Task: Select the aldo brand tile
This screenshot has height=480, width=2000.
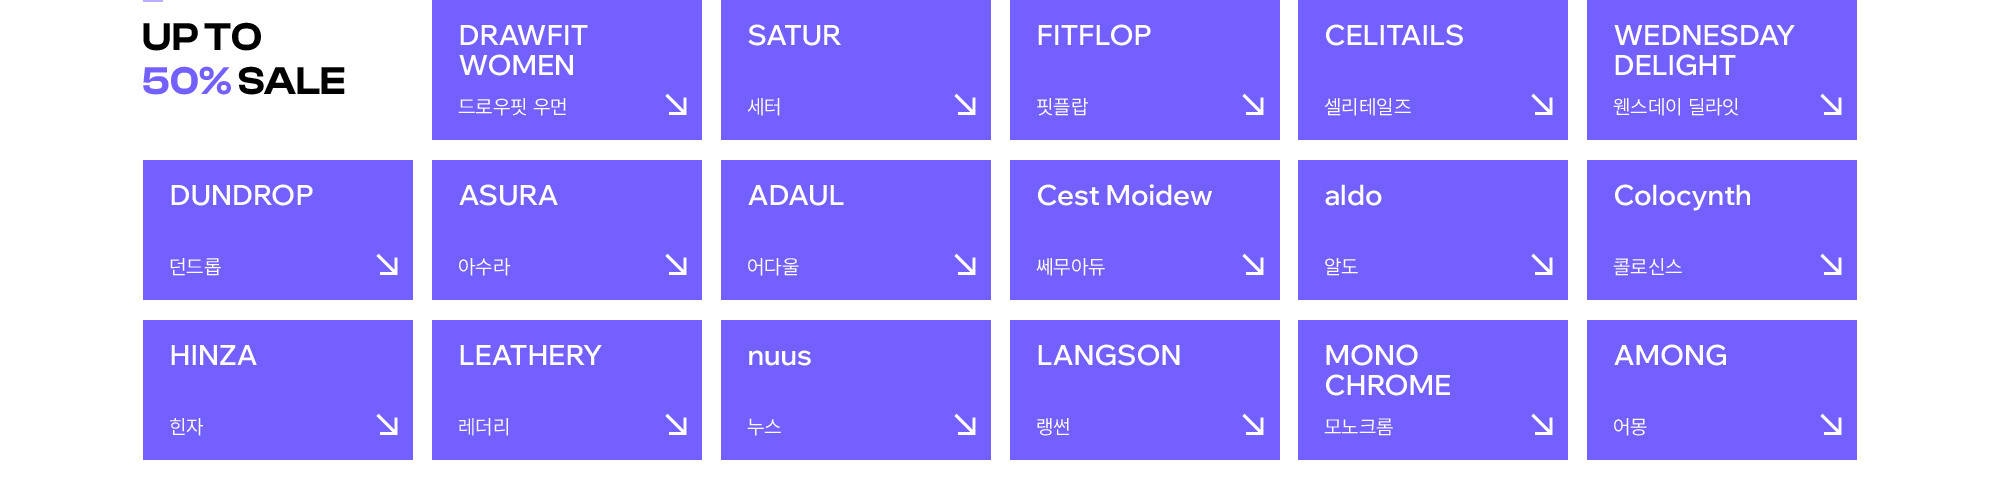Action: pos(1433,230)
